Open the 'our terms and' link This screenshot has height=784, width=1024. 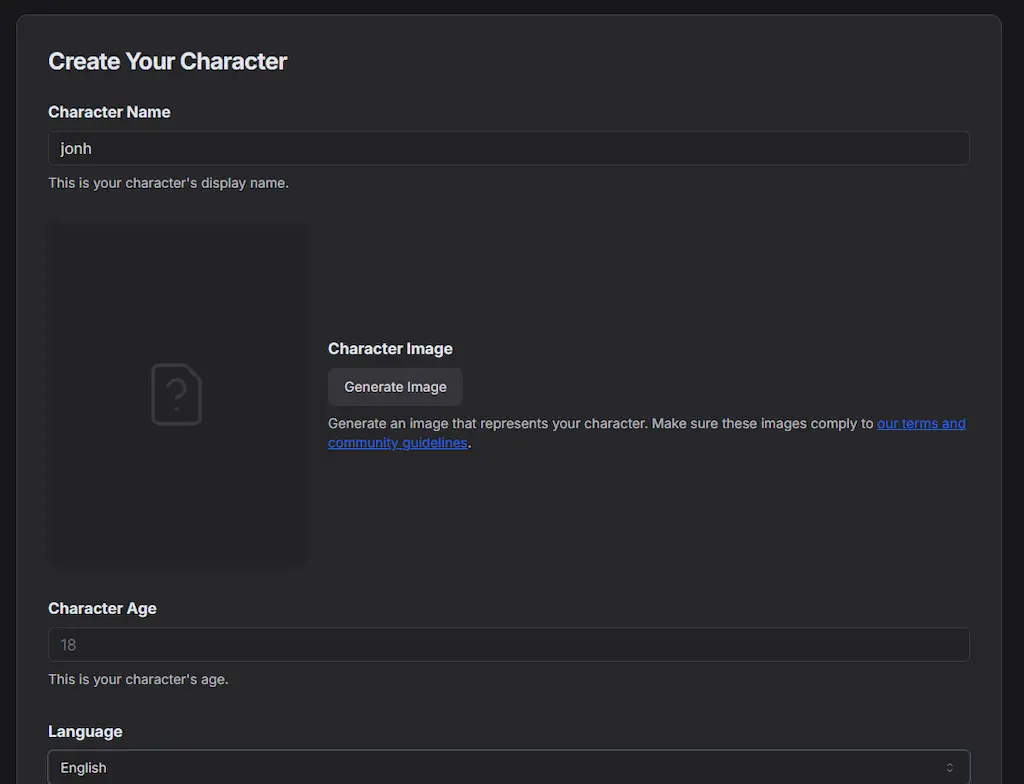tap(921, 423)
